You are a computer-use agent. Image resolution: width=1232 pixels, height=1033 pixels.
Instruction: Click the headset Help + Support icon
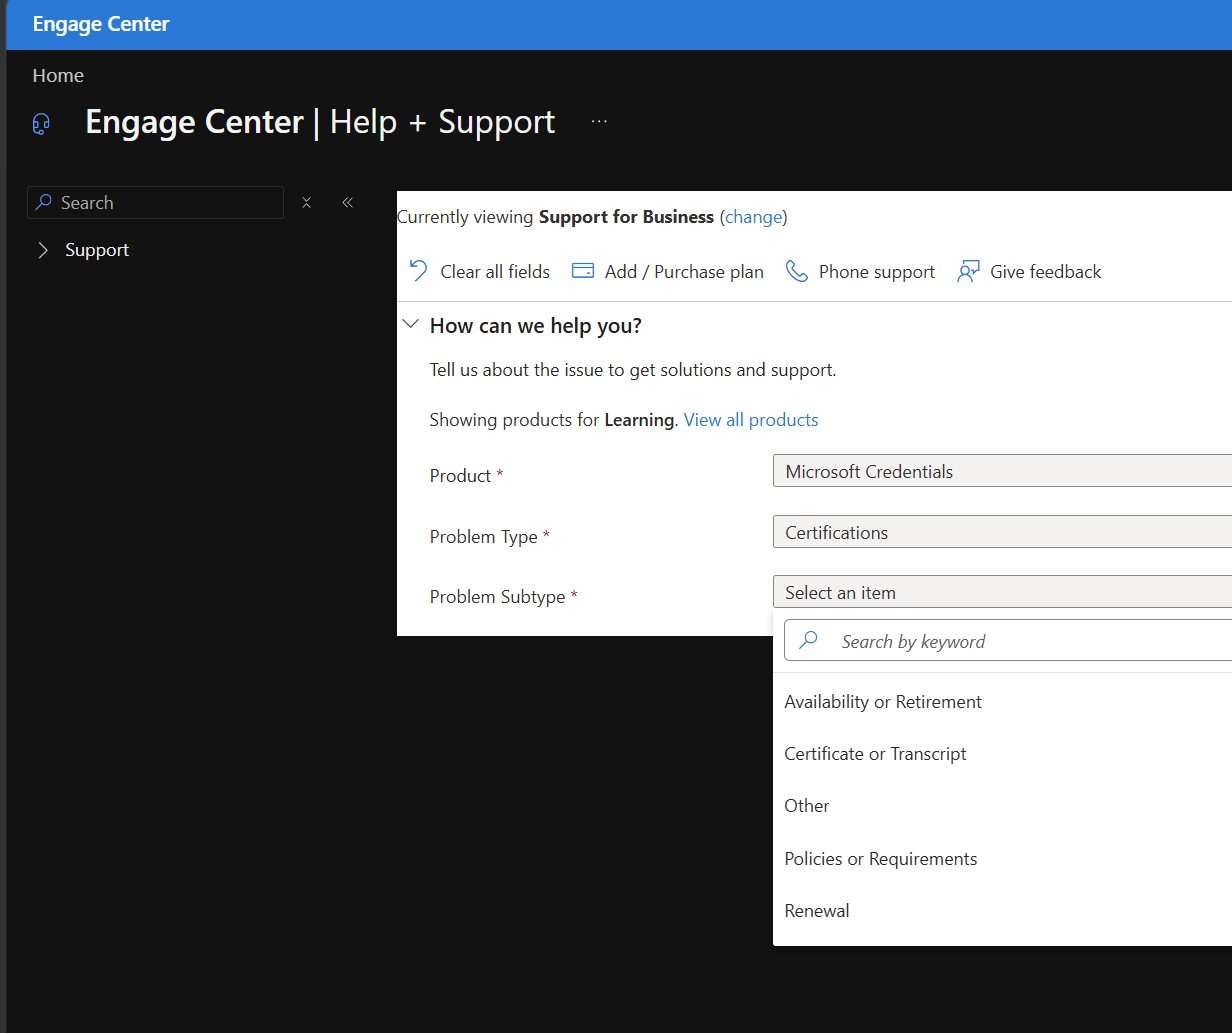41,124
